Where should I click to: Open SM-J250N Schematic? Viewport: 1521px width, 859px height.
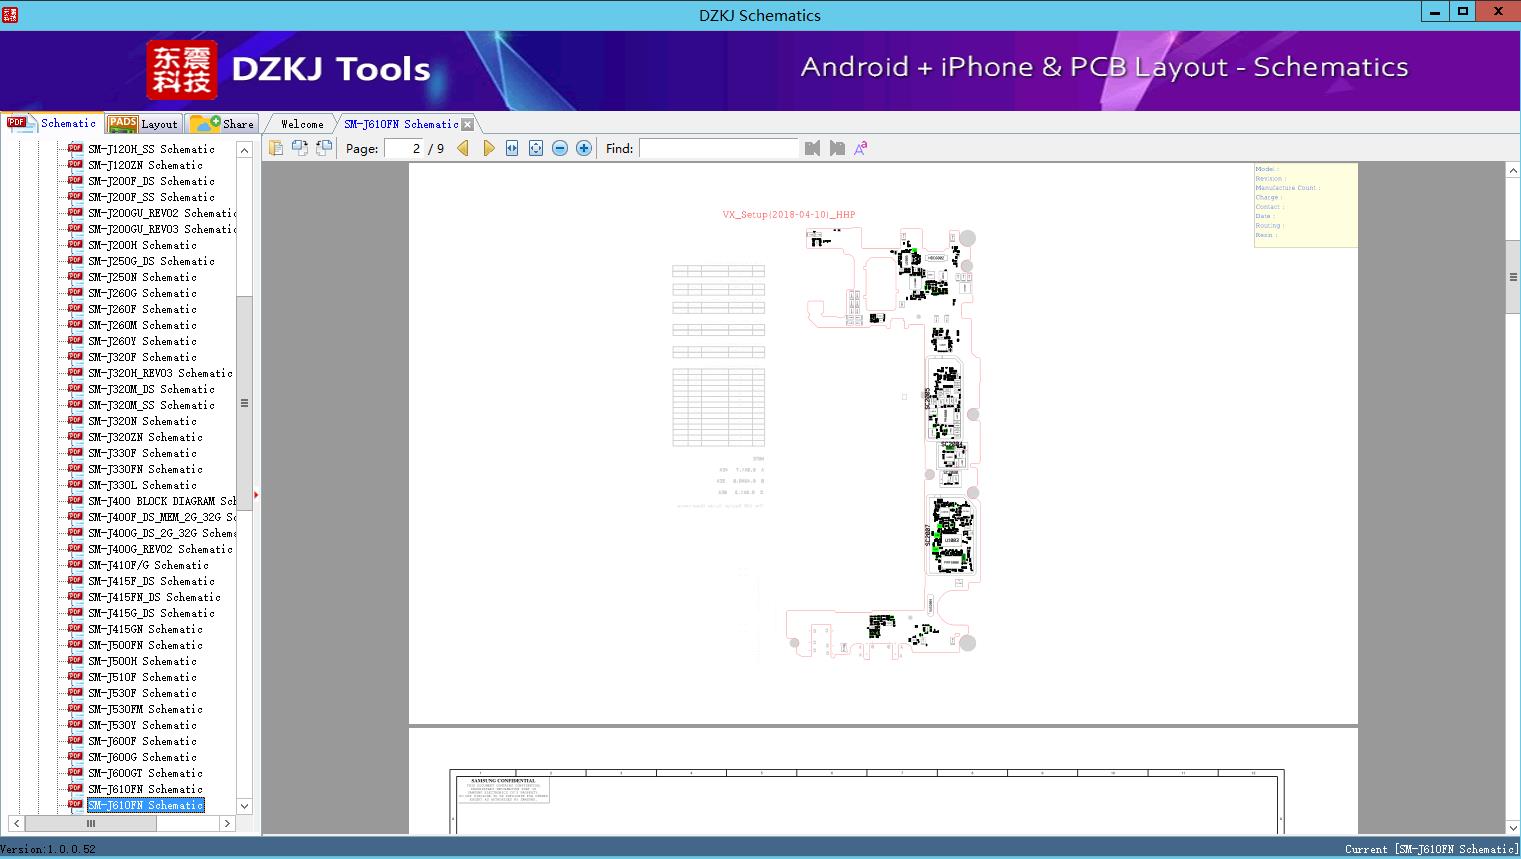coord(142,277)
